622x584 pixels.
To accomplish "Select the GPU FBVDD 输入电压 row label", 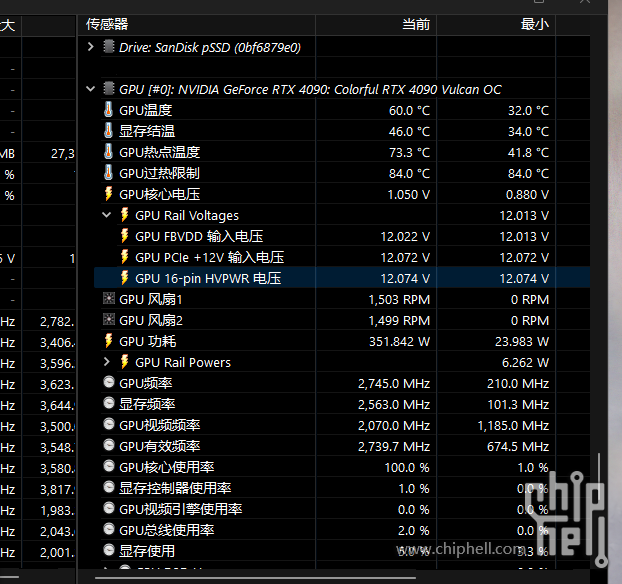I will point(199,236).
